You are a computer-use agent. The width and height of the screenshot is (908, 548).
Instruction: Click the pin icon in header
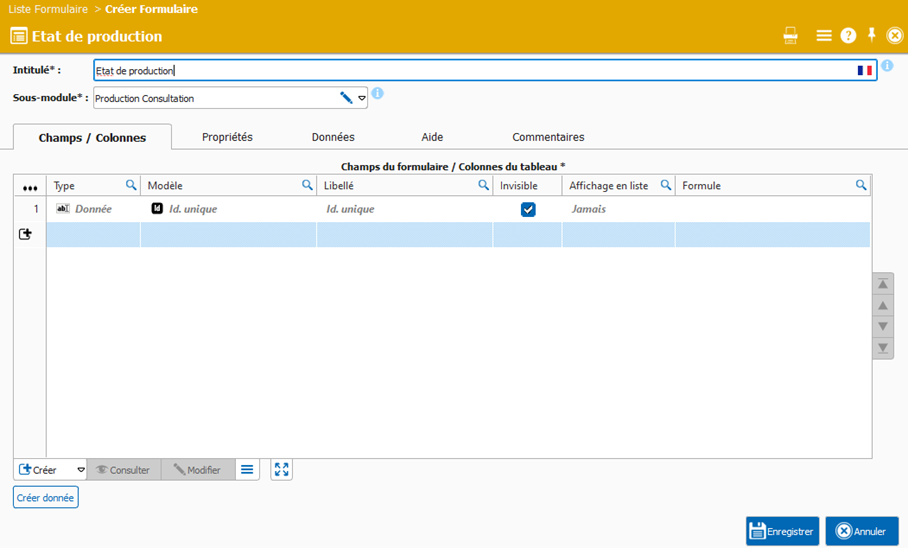(x=871, y=35)
